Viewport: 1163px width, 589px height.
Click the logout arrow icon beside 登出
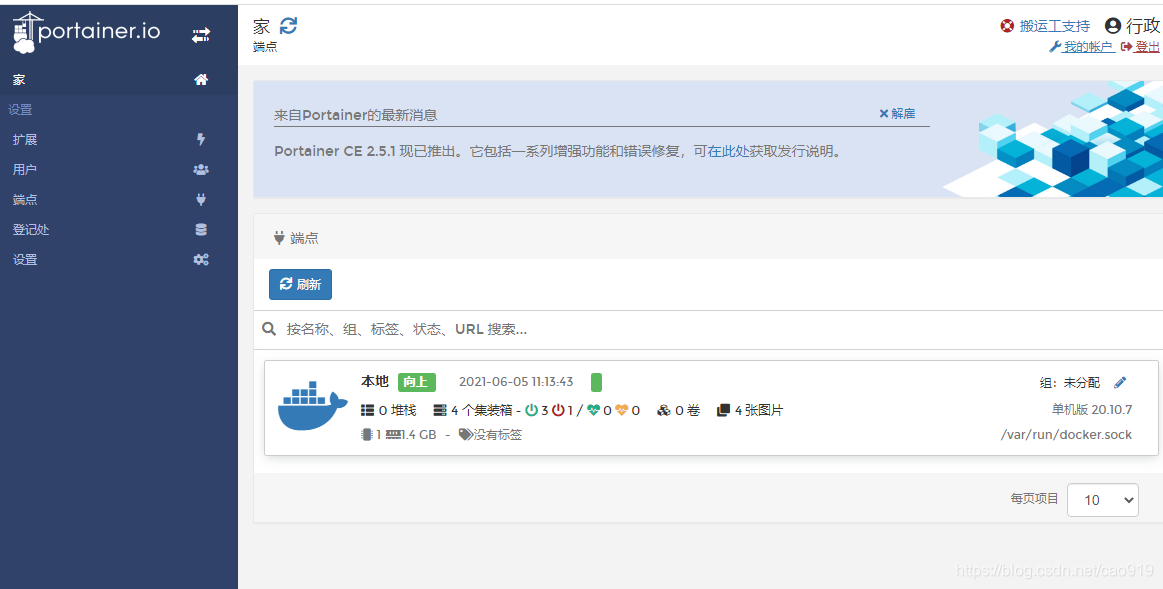click(1126, 47)
